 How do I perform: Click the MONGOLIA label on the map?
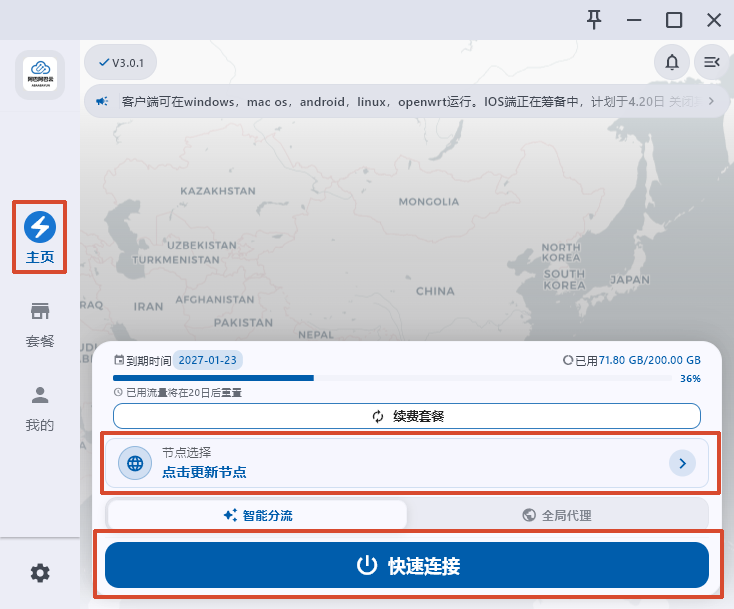[x=429, y=202]
